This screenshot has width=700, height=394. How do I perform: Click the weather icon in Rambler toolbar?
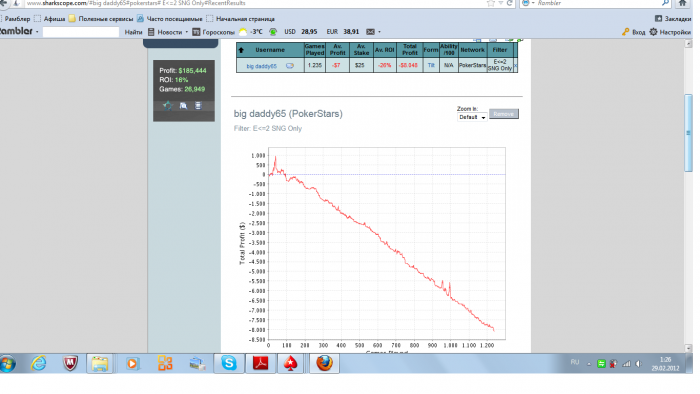point(243,32)
